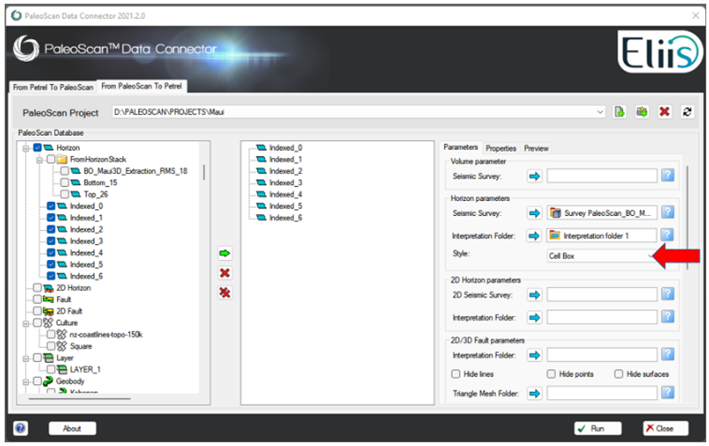Check the FromHorizonStack folder checkbox

51,159
